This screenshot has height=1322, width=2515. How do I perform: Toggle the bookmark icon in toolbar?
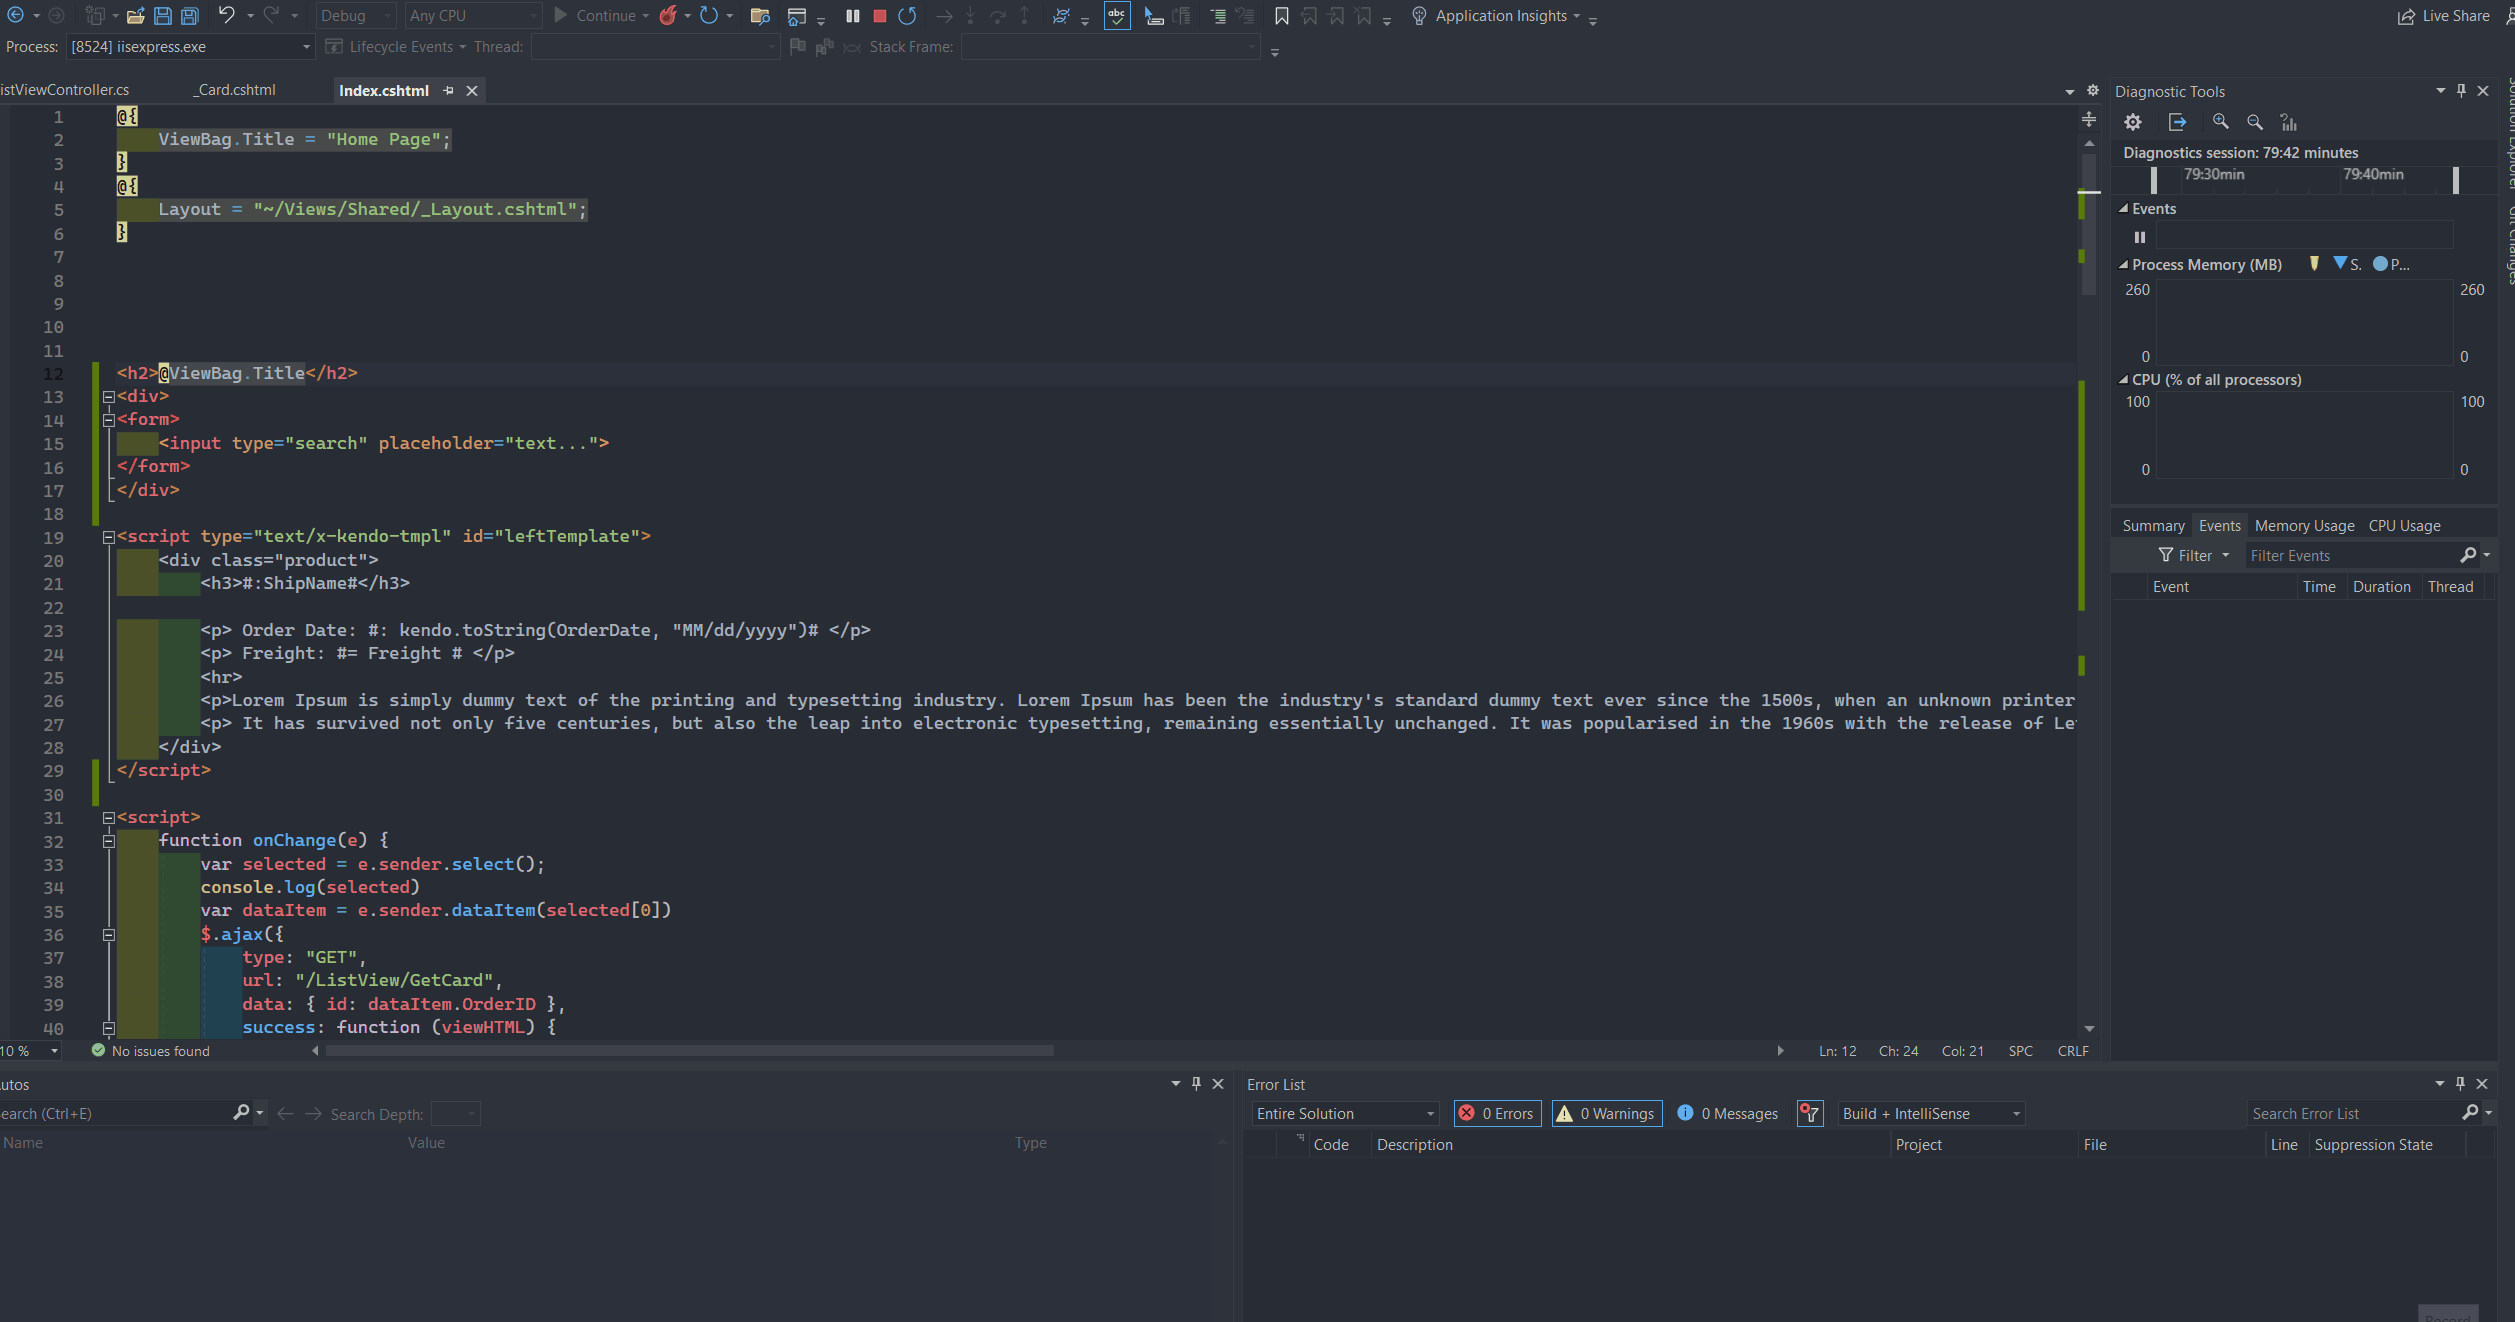(1281, 16)
